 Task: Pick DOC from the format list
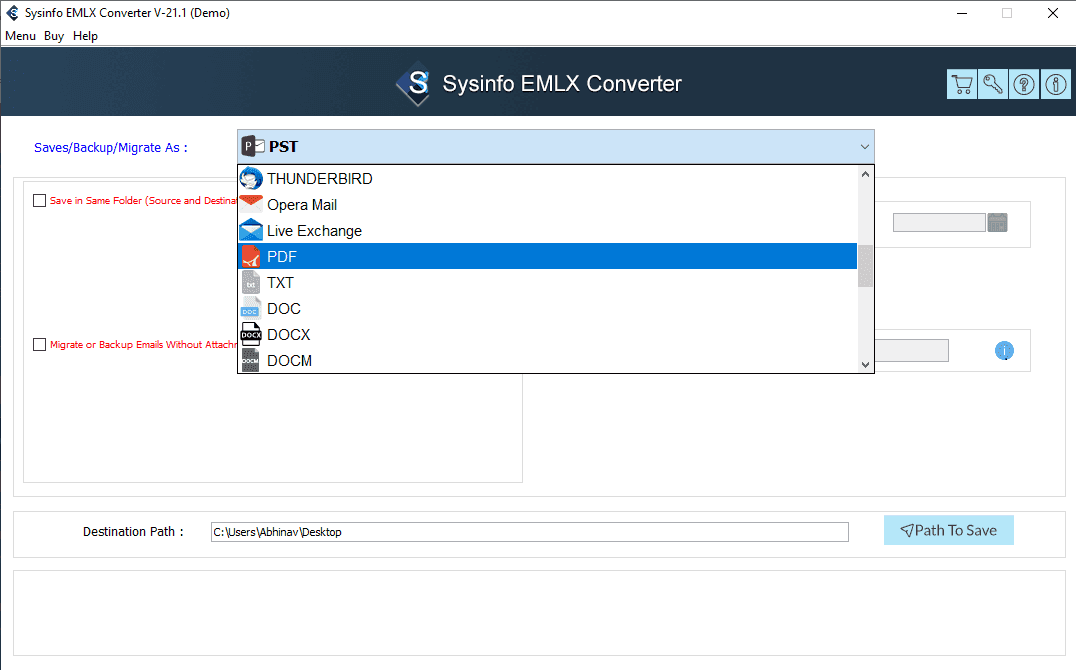(547, 309)
